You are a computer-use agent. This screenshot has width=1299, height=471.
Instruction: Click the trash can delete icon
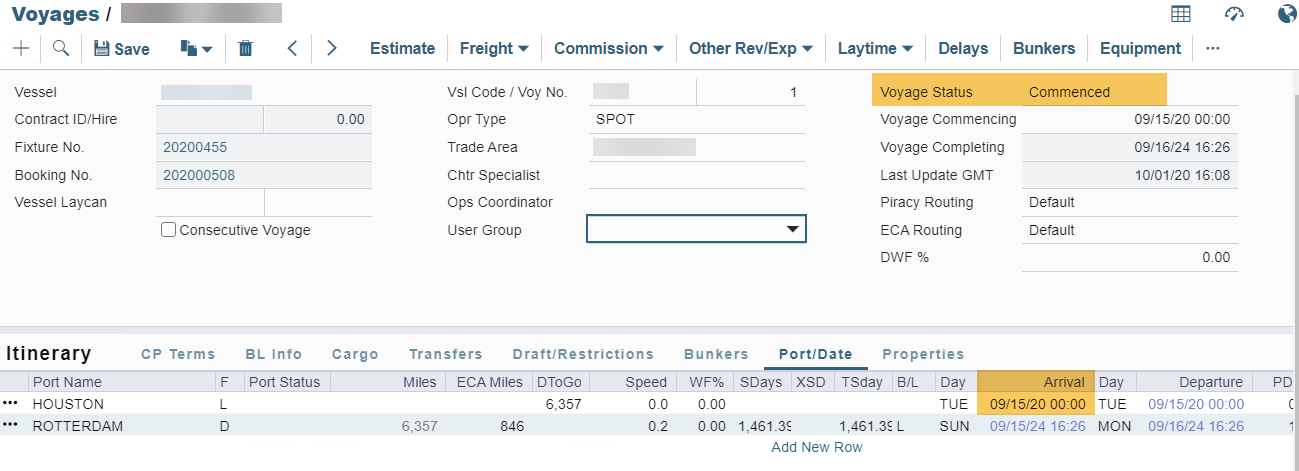(246, 48)
